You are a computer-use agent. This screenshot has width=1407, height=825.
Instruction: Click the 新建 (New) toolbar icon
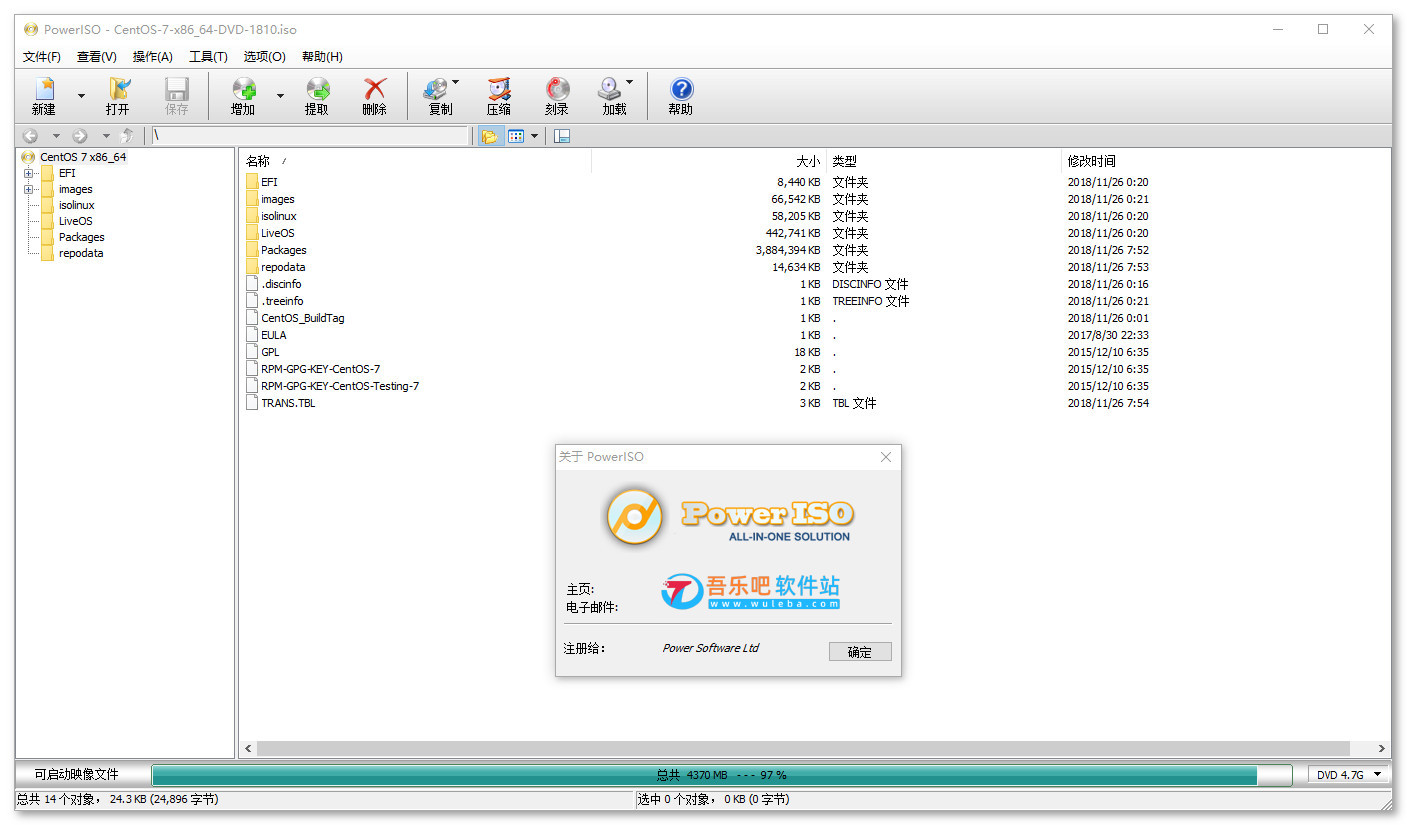(44, 89)
